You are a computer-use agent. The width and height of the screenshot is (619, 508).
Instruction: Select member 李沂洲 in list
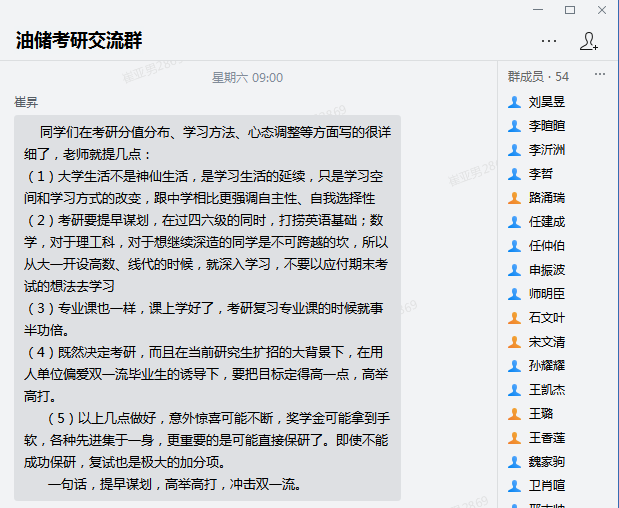(x=547, y=150)
